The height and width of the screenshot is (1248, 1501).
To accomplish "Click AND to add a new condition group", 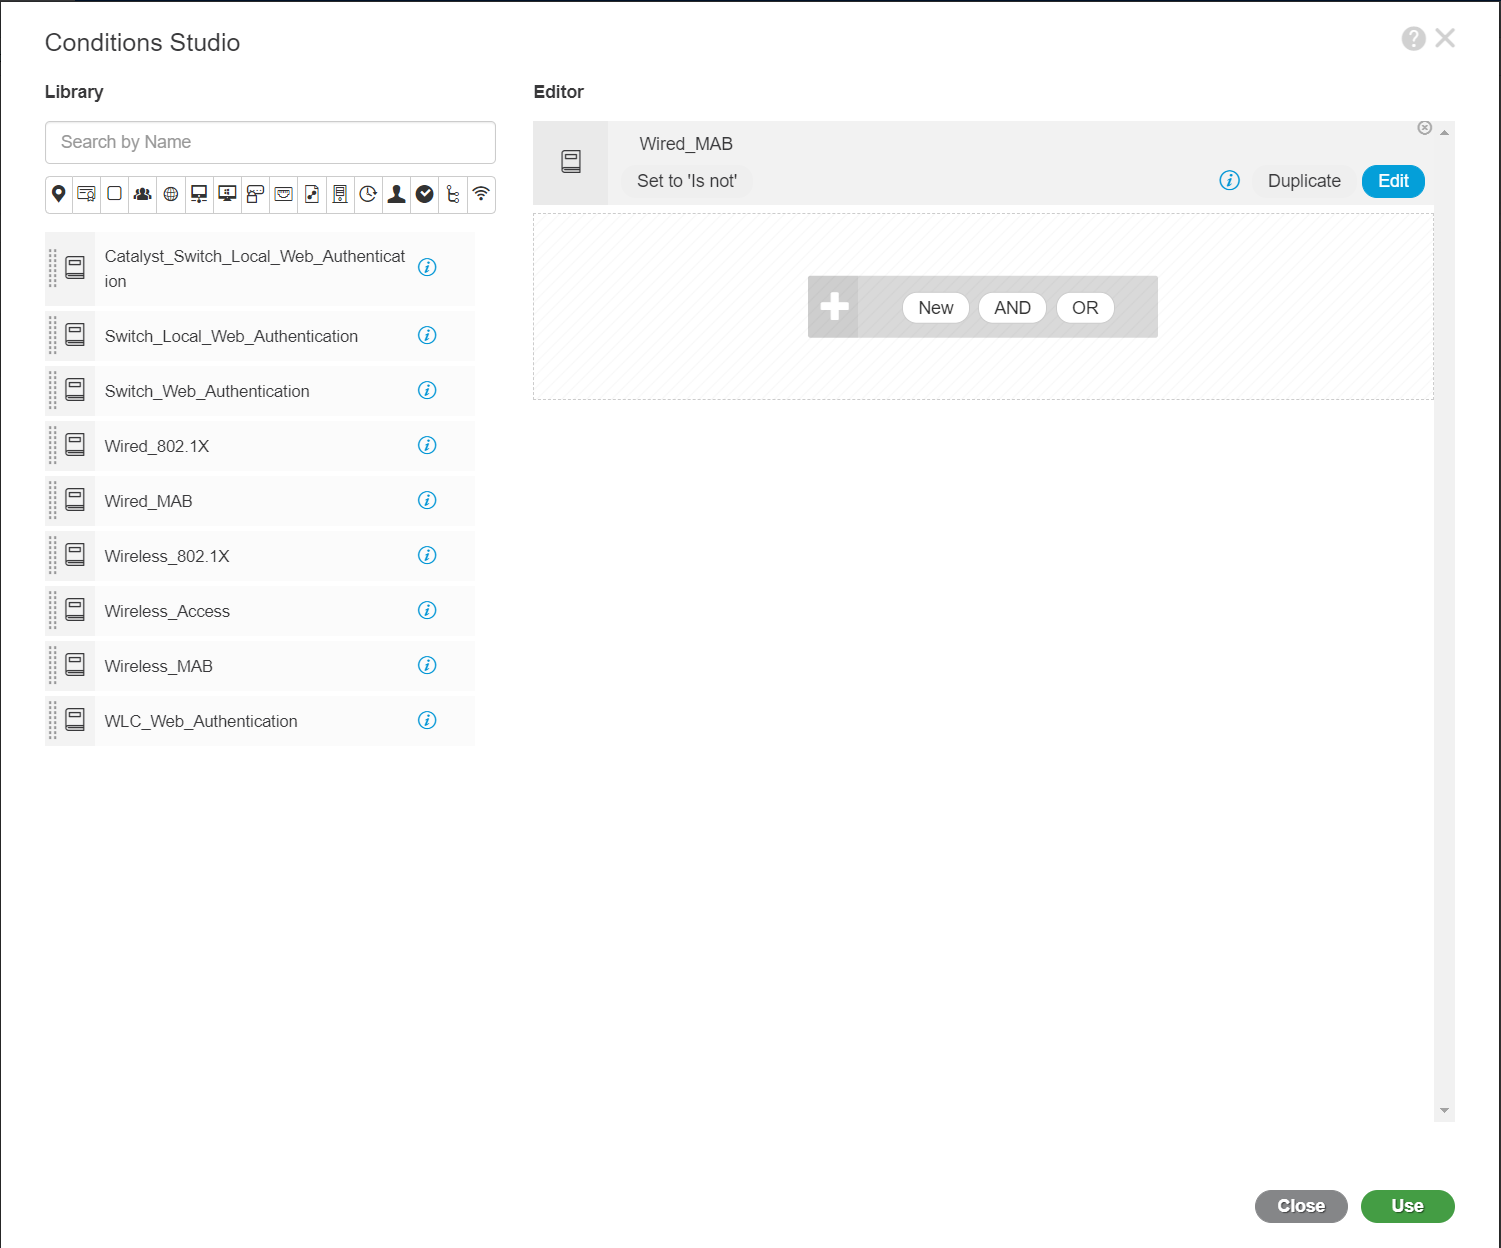I will [1012, 307].
